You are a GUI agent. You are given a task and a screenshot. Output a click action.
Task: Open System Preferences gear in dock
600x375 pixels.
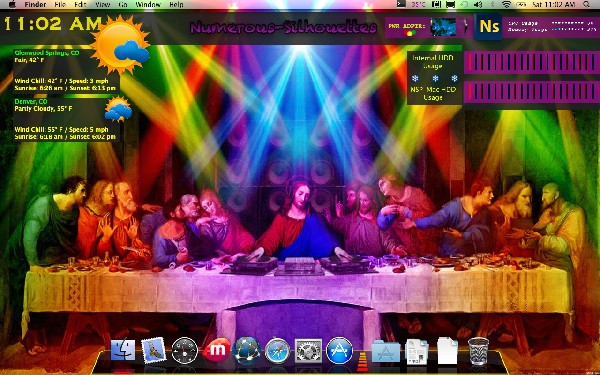308,351
